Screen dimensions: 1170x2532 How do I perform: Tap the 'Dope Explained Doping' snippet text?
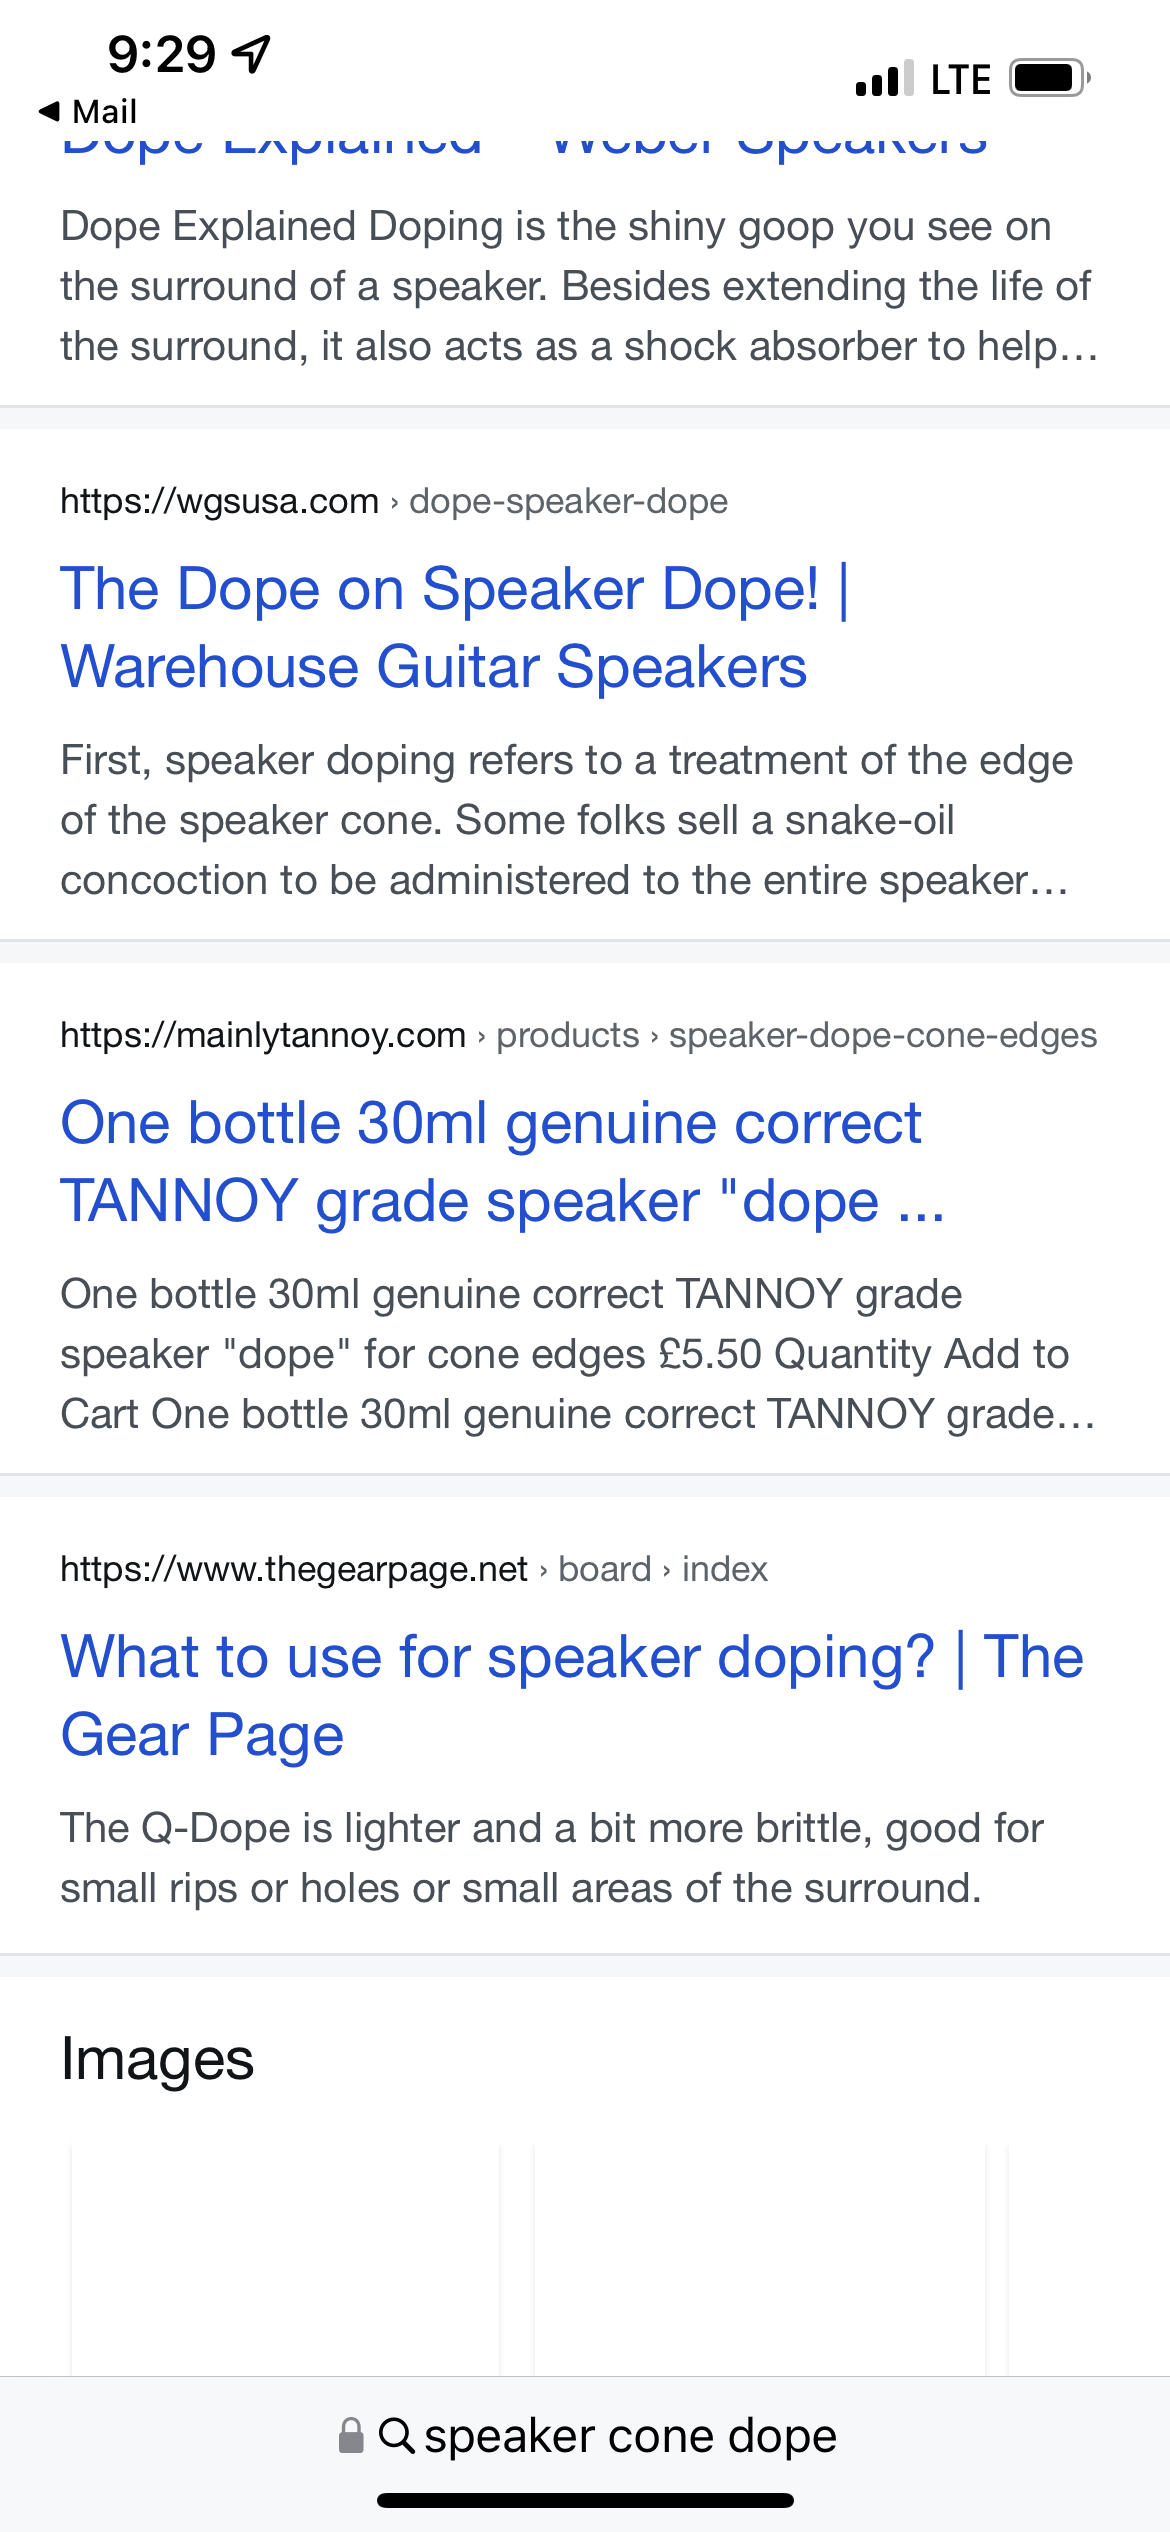pyautogui.click(x=578, y=286)
